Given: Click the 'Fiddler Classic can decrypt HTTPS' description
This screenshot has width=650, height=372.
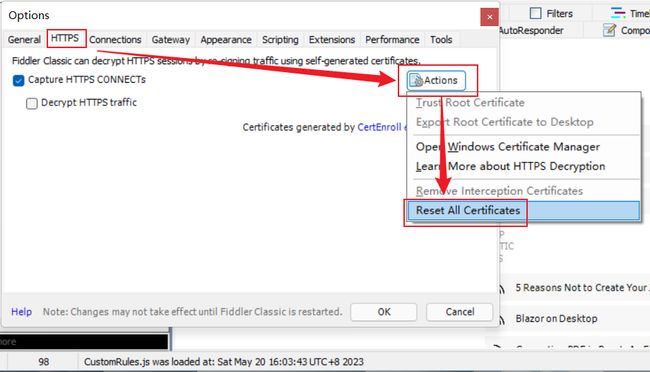Looking at the screenshot, I should click(216, 61).
